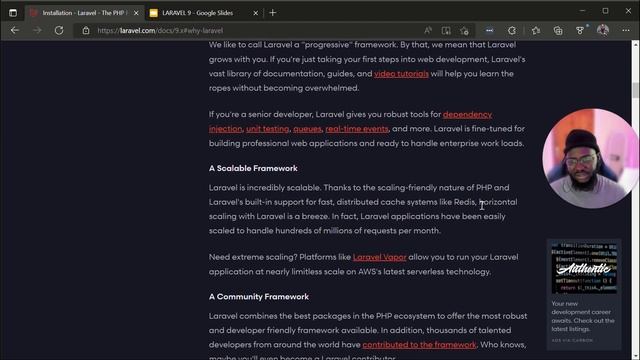640x360 pixels.
Task: Open the unit testing link
Action: pyautogui.click(x=267, y=129)
